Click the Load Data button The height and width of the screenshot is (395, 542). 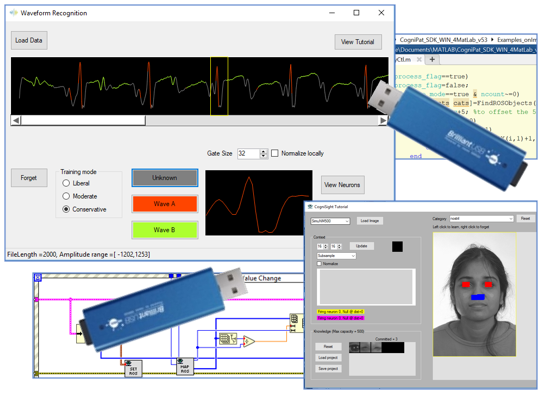(x=29, y=40)
